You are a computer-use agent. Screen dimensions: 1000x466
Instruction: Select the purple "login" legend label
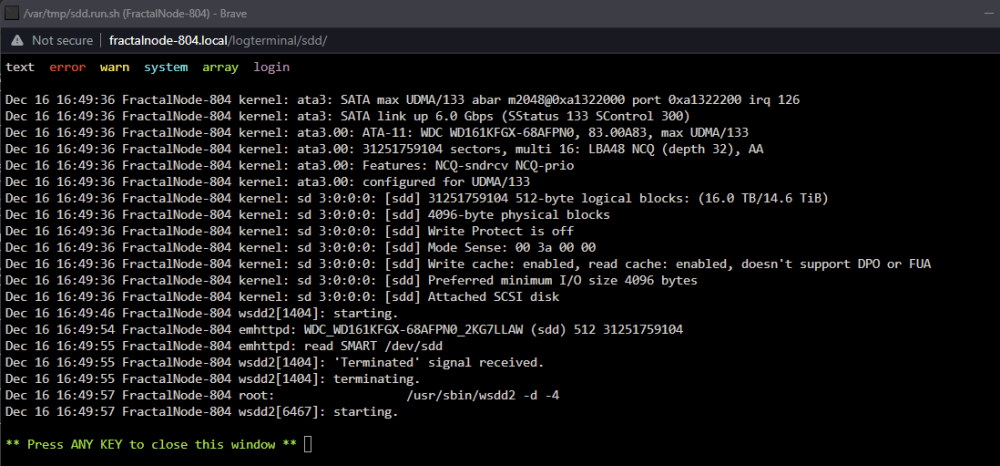271,67
